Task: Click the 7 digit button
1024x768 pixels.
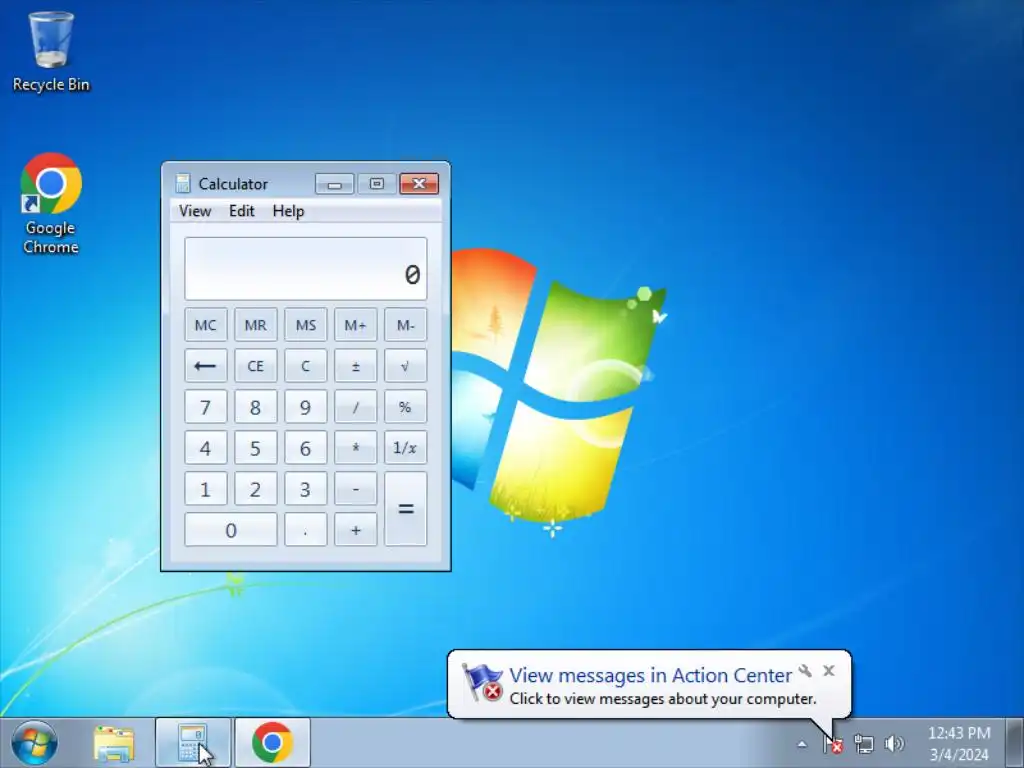Action: (x=206, y=407)
